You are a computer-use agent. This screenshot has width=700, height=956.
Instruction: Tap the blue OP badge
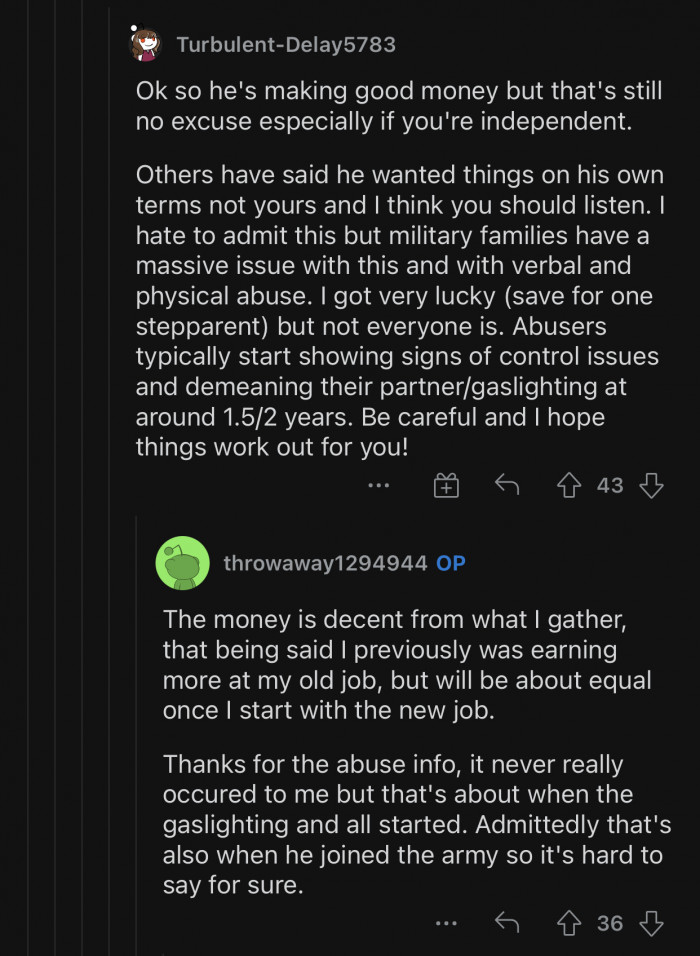click(x=451, y=563)
